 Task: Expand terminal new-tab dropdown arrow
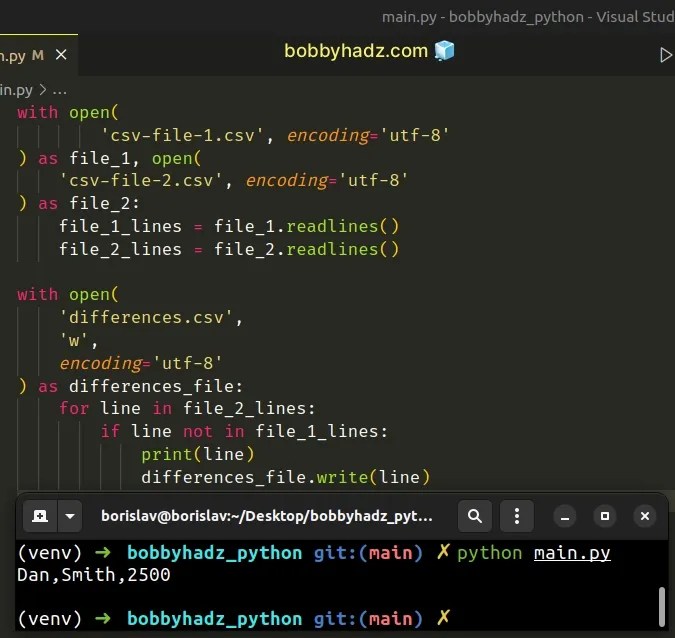[70, 516]
